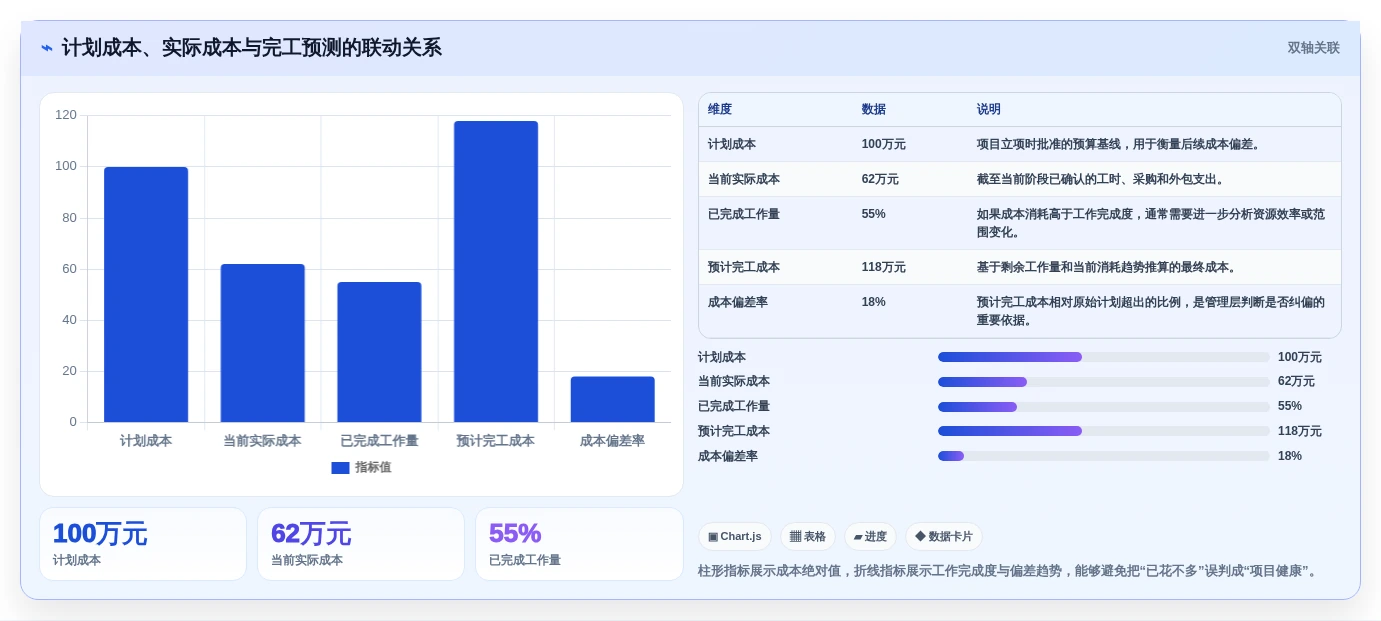Click the 已完成工作量 table row label
The image size is (1381, 621).
tap(744, 214)
